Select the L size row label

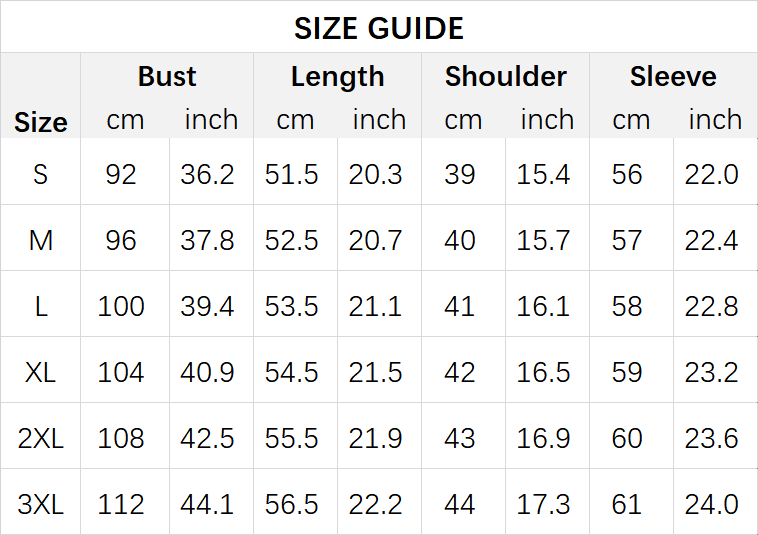[x=41, y=306]
